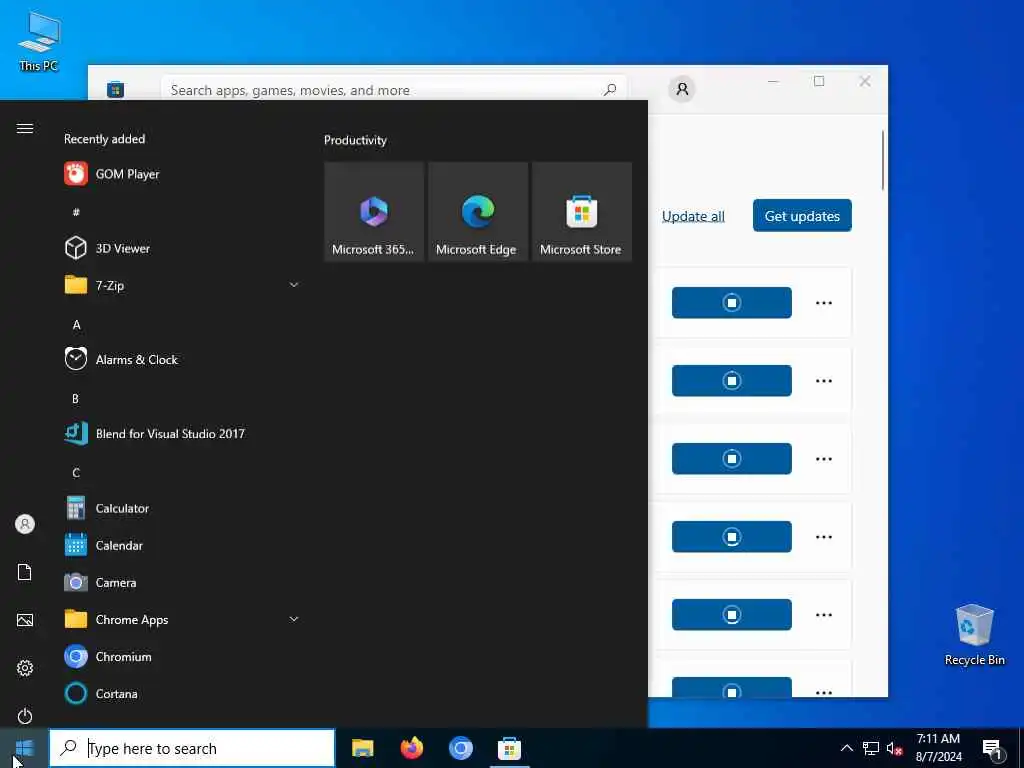The height and width of the screenshot is (768, 1024).
Task: Expand the Start menu hamburger navigation
Action: (x=25, y=129)
